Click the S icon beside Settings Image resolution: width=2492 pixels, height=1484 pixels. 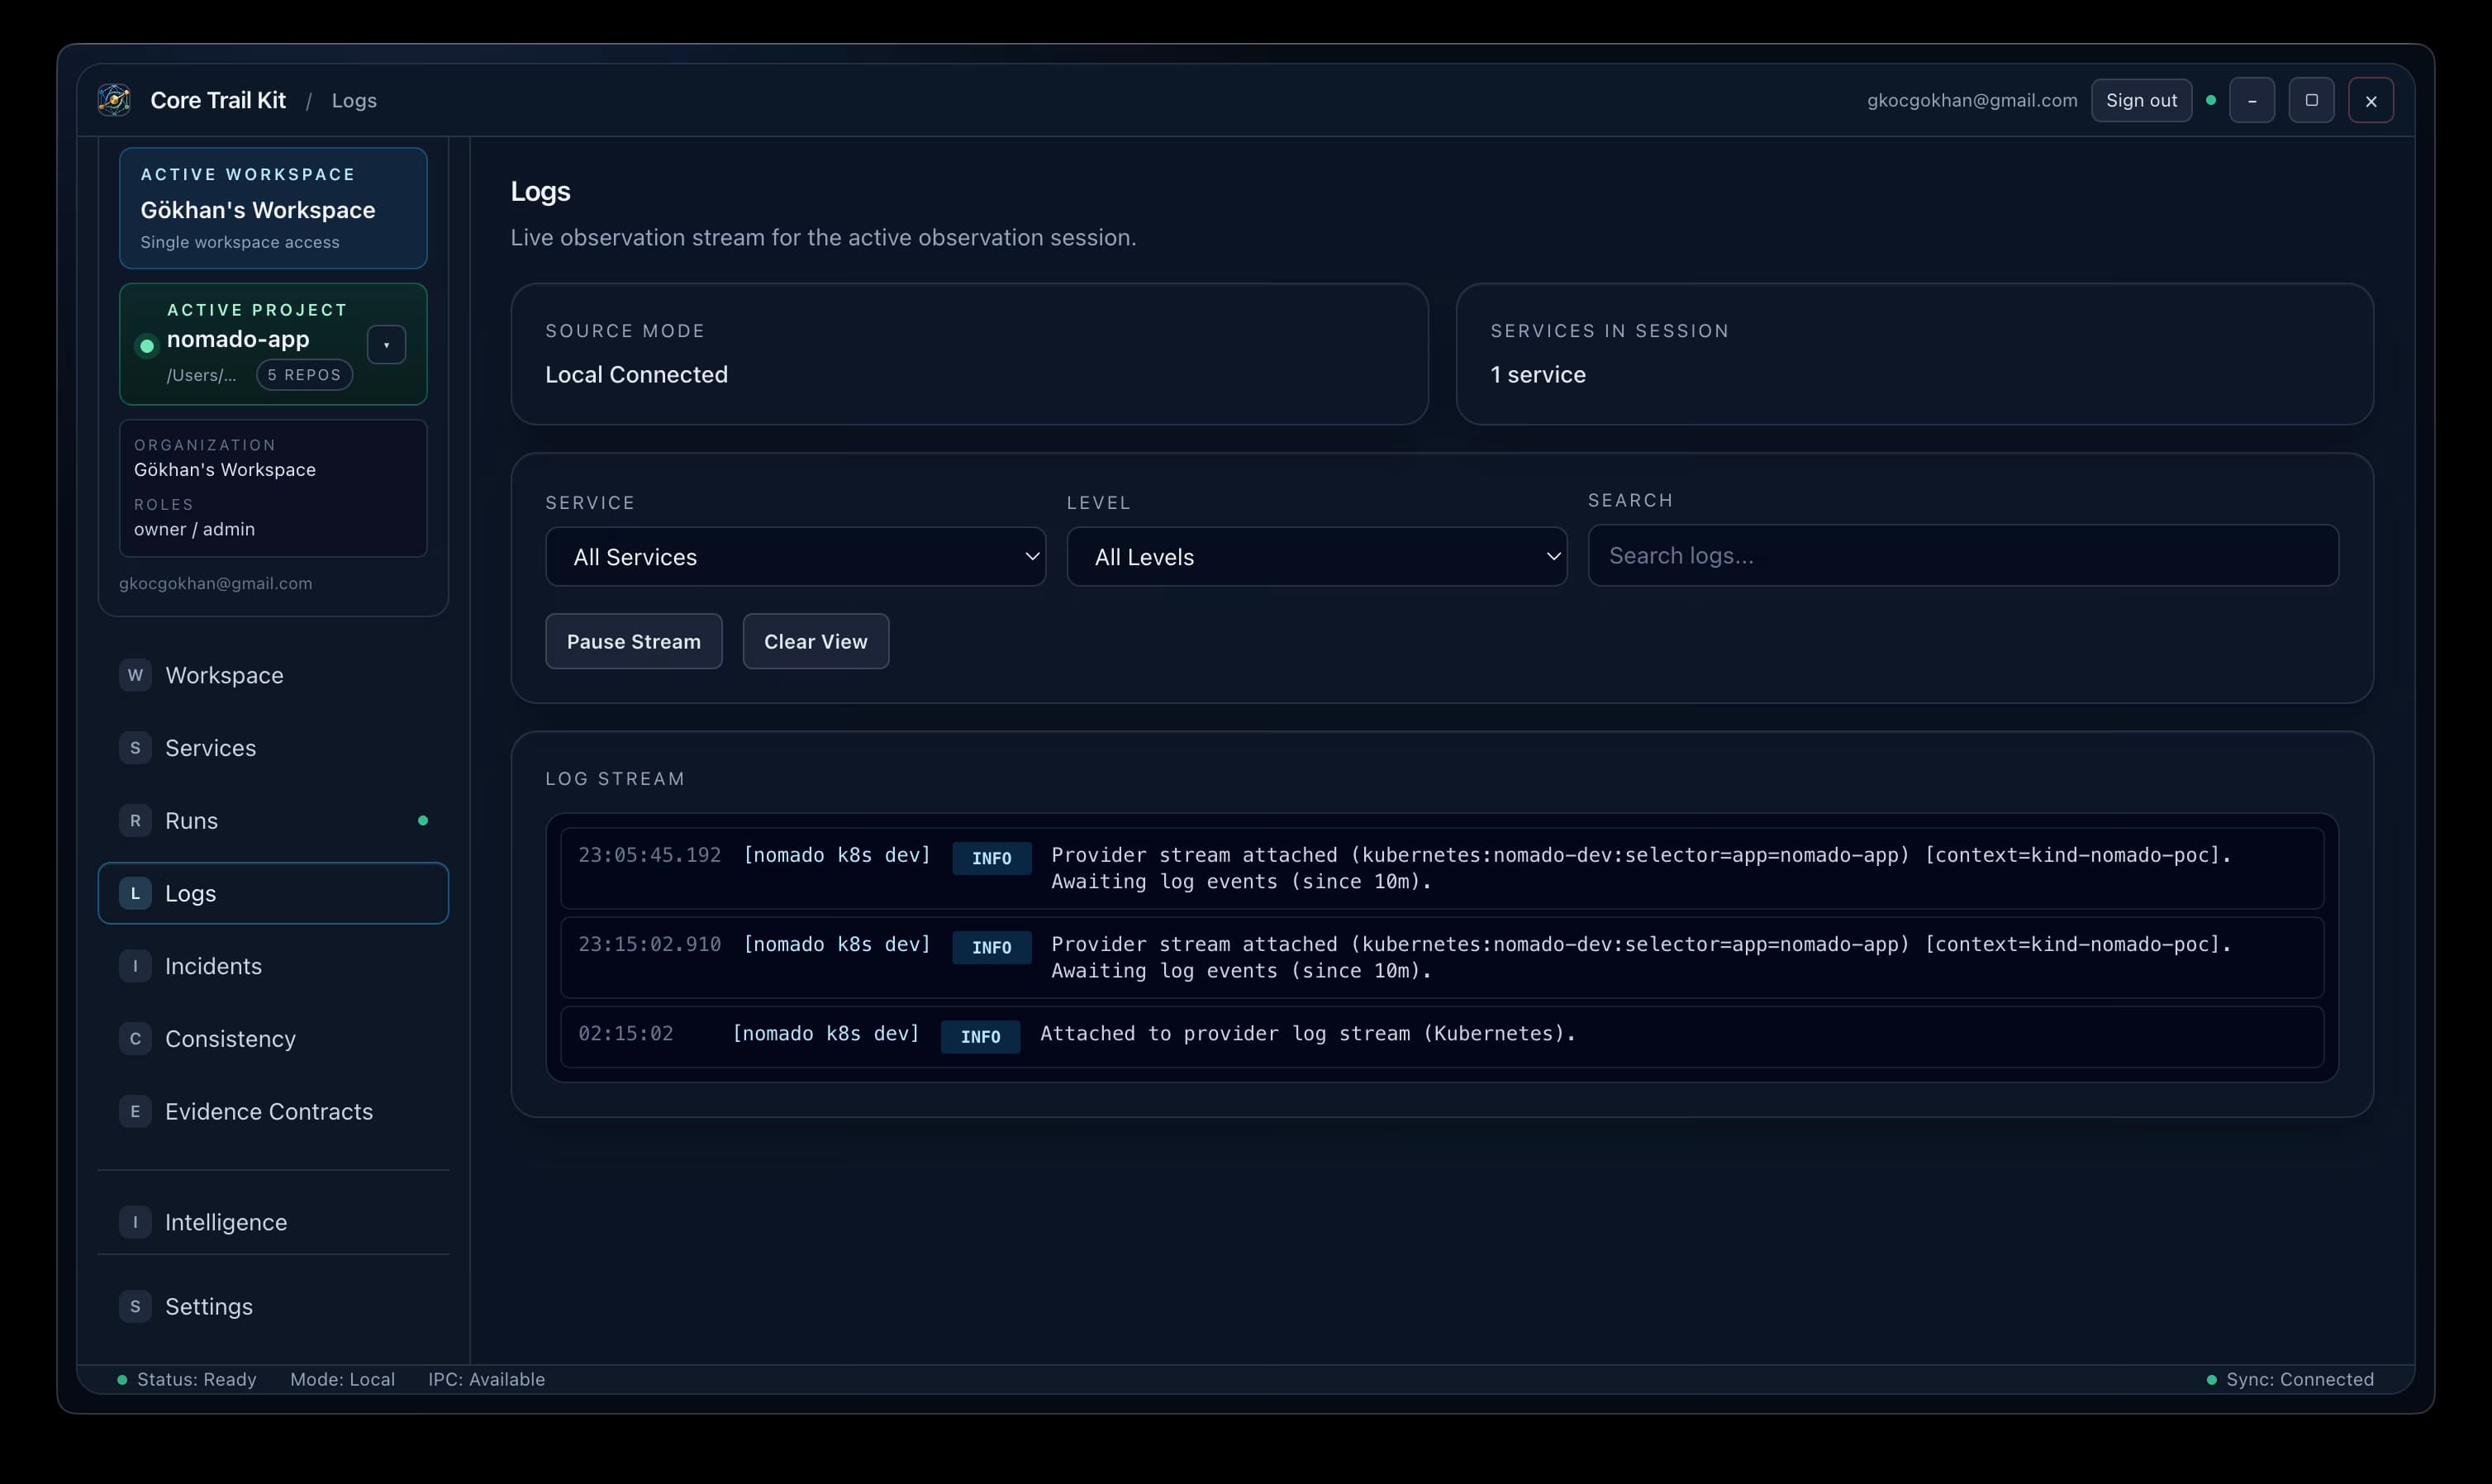click(x=135, y=1306)
